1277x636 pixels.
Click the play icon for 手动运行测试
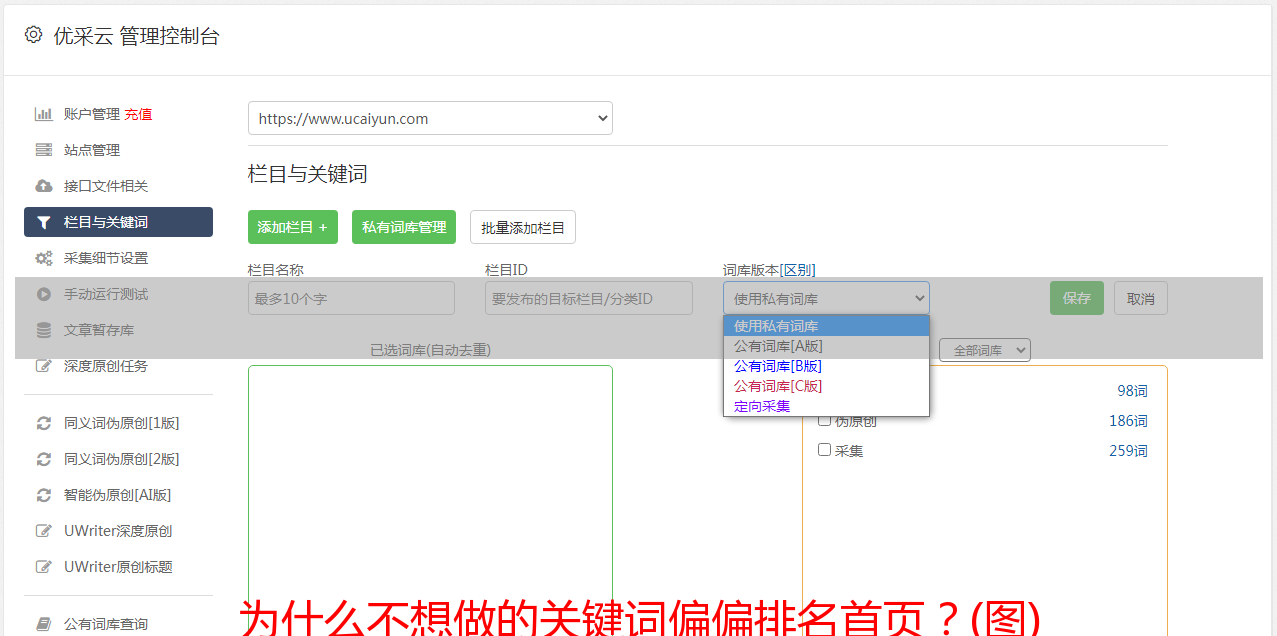pos(44,294)
